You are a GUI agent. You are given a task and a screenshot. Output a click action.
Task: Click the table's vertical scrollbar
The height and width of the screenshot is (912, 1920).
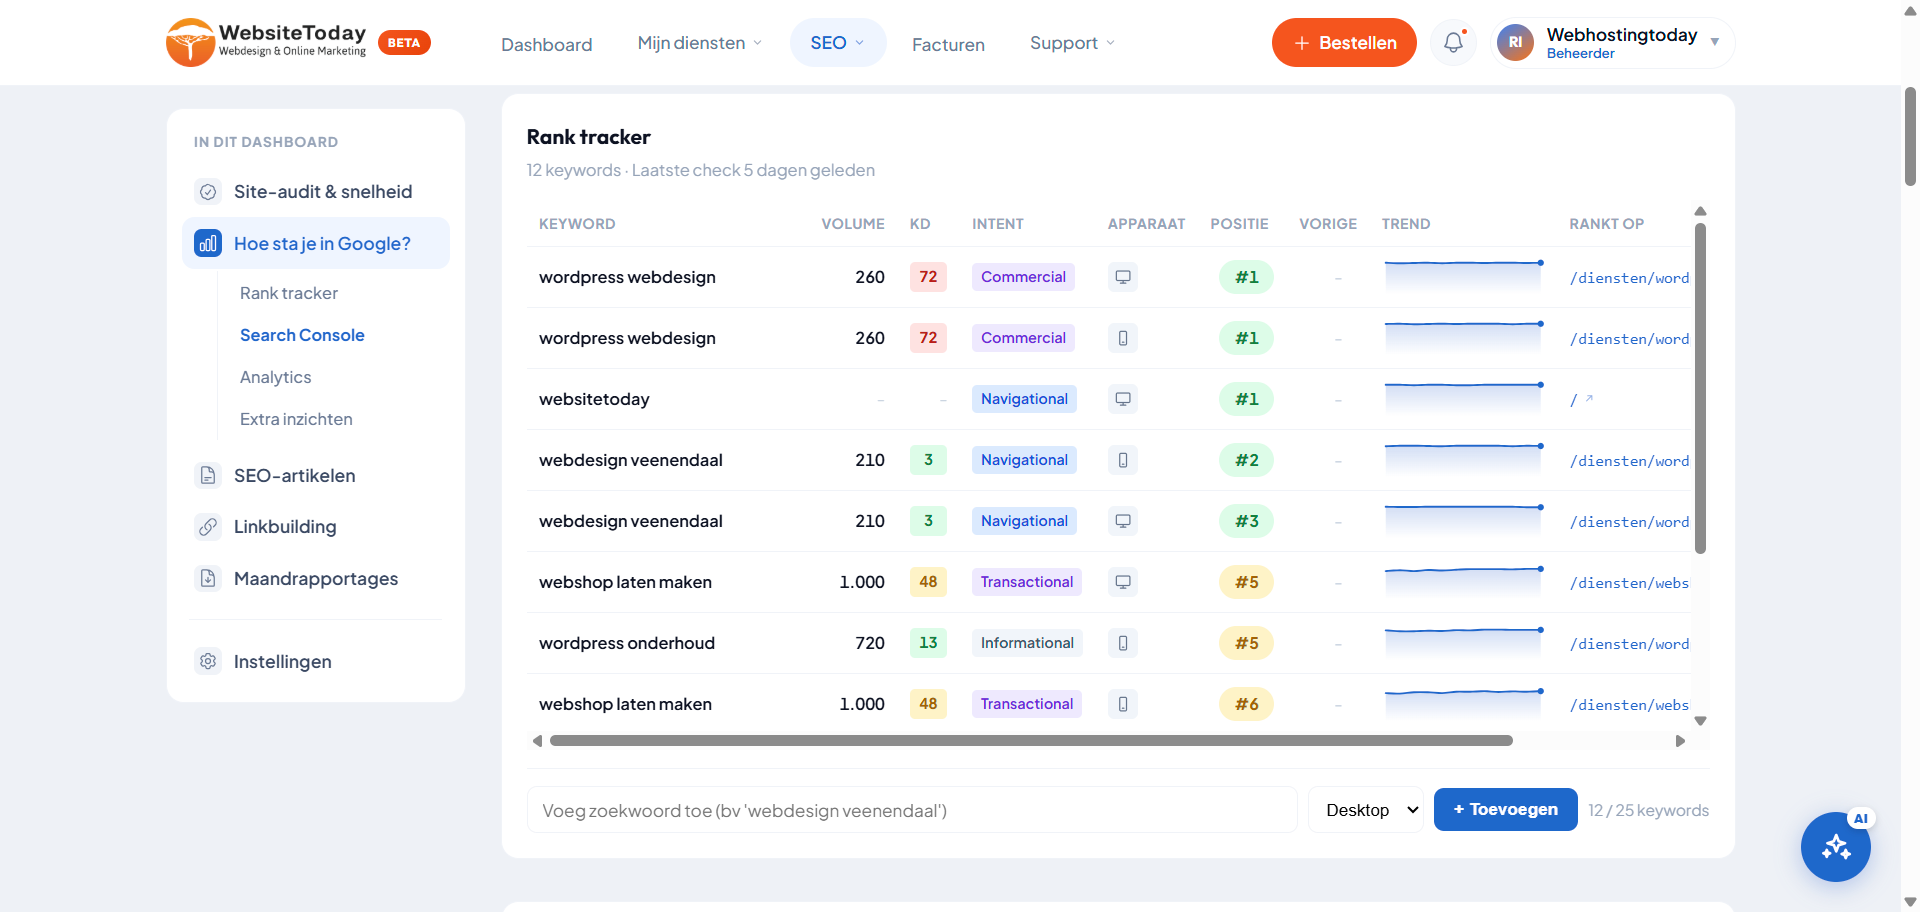1700,388
